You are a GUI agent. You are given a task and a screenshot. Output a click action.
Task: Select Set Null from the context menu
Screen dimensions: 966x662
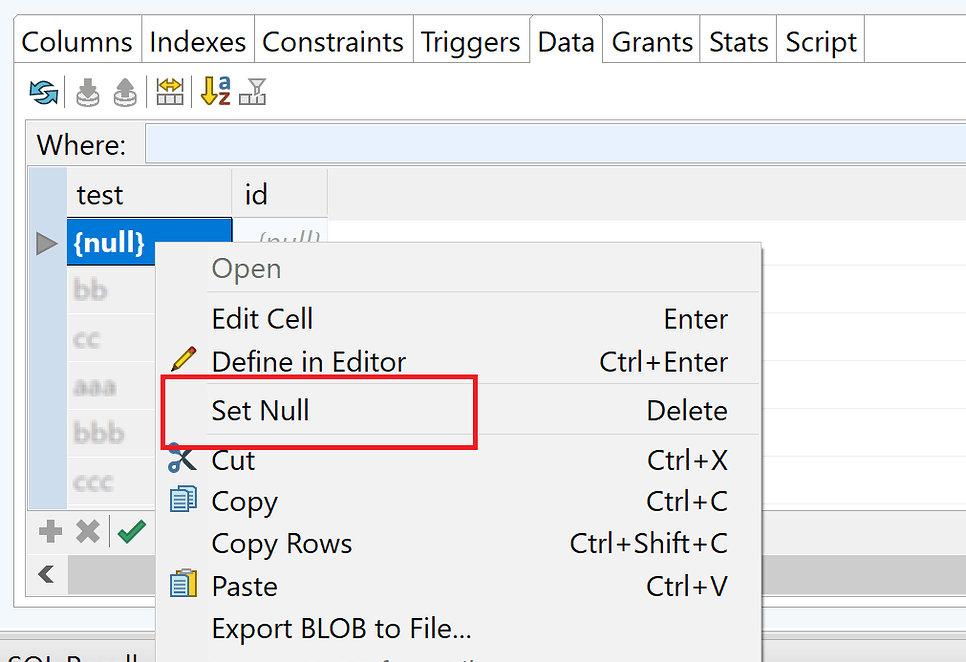coord(260,410)
